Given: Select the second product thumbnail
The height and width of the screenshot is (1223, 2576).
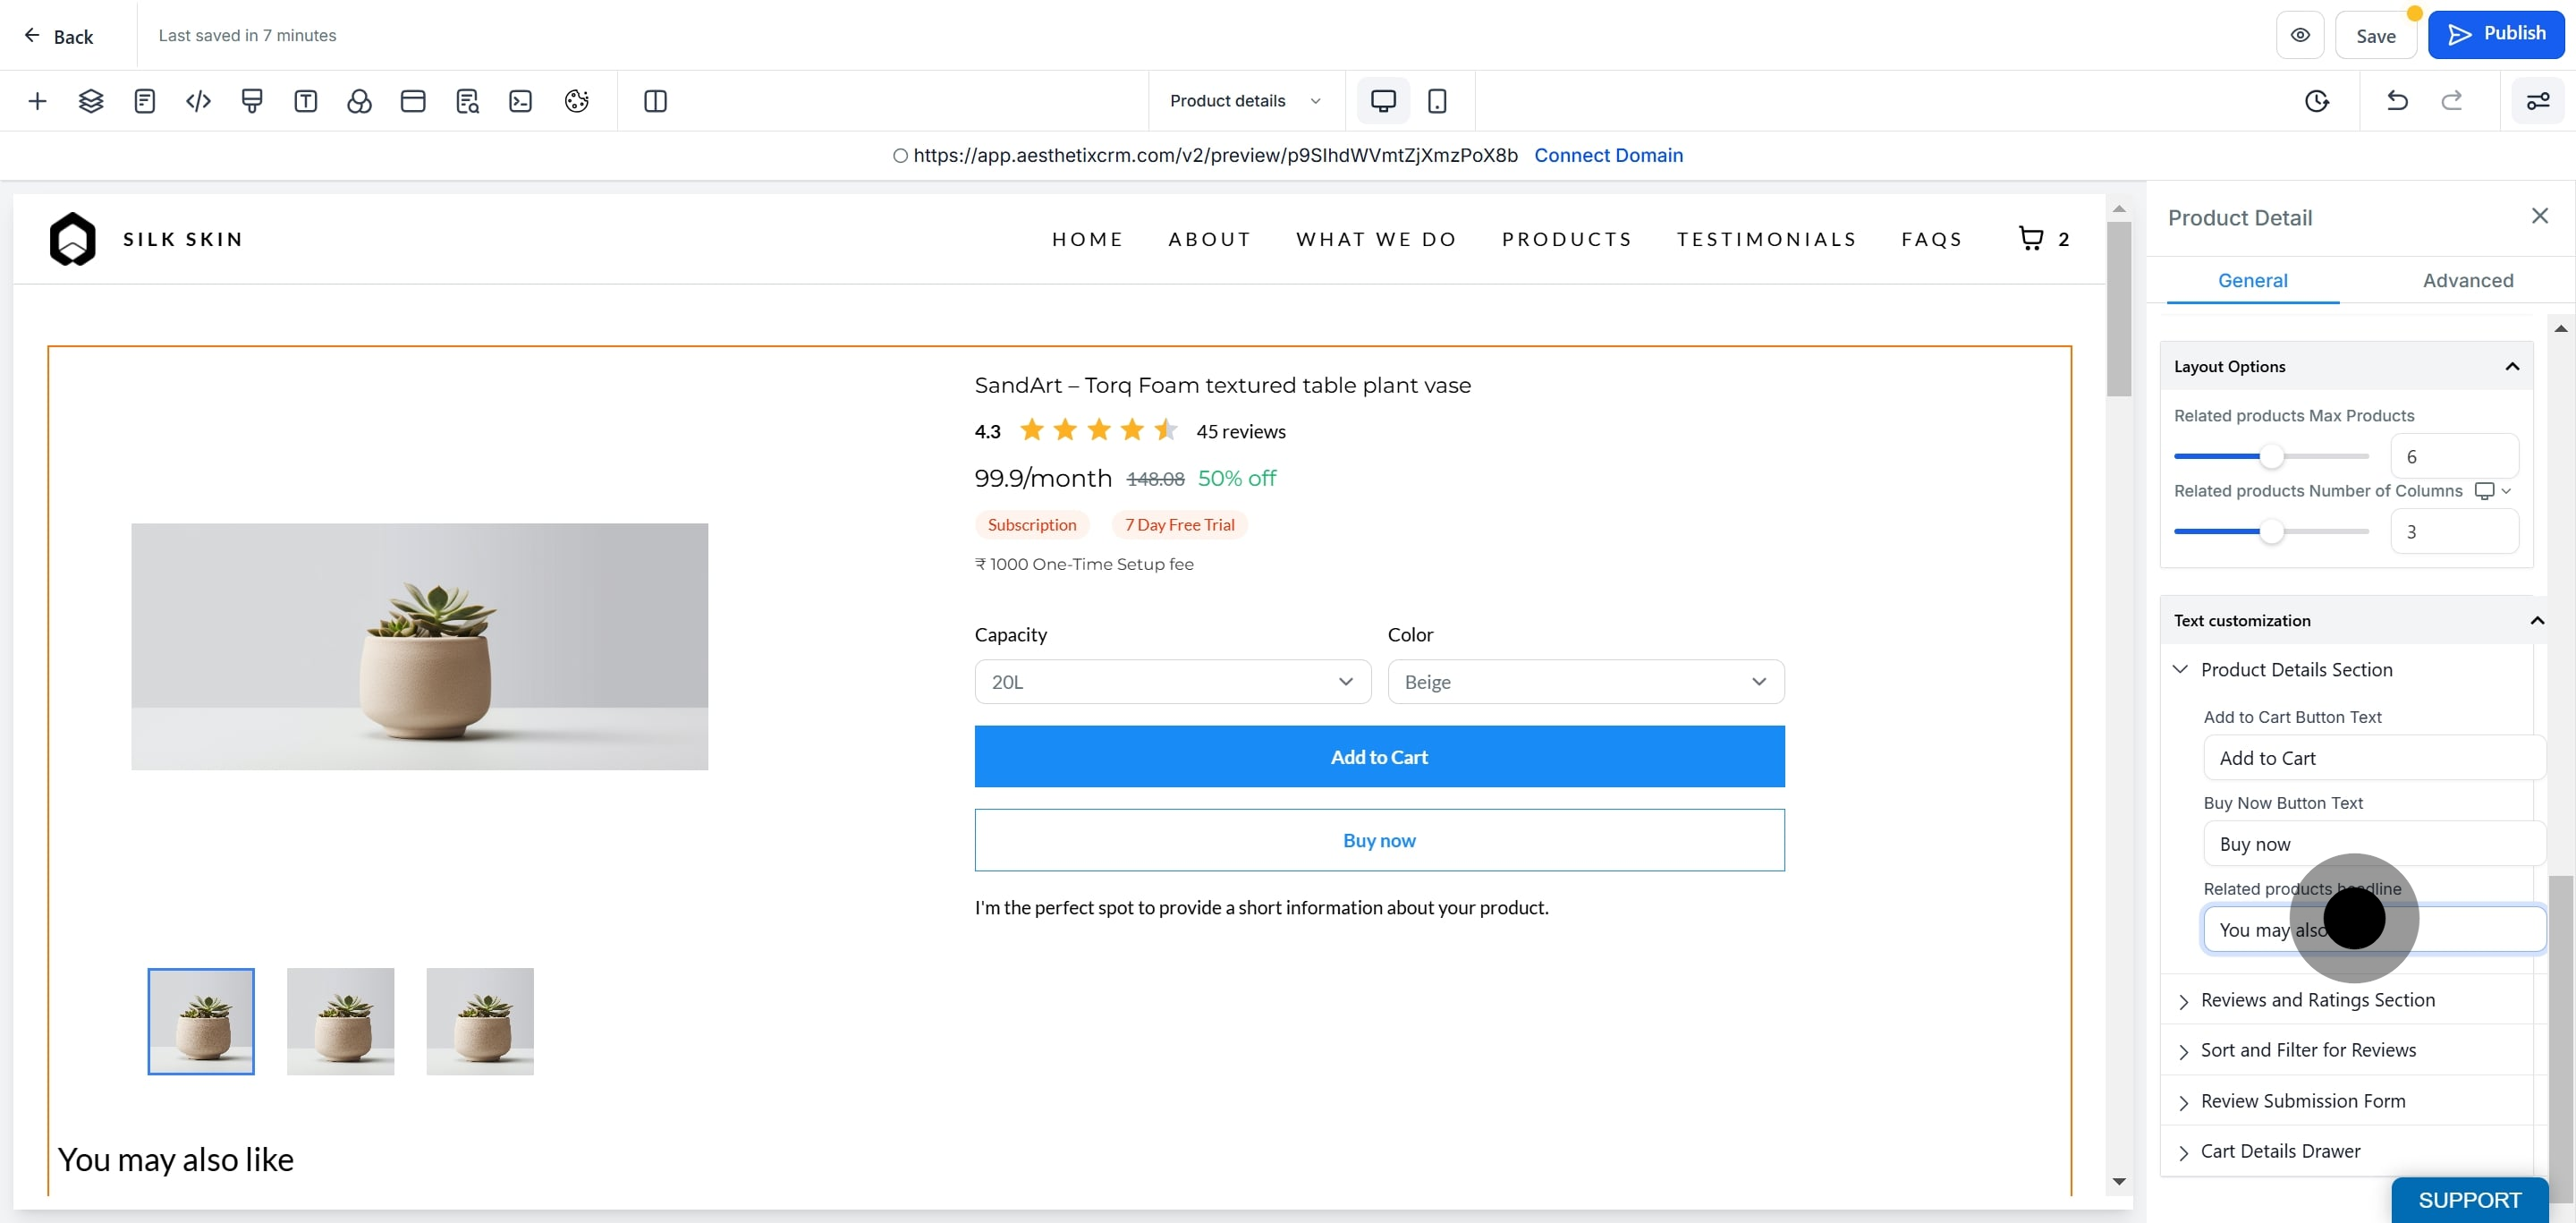Looking at the screenshot, I should tap(340, 1021).
